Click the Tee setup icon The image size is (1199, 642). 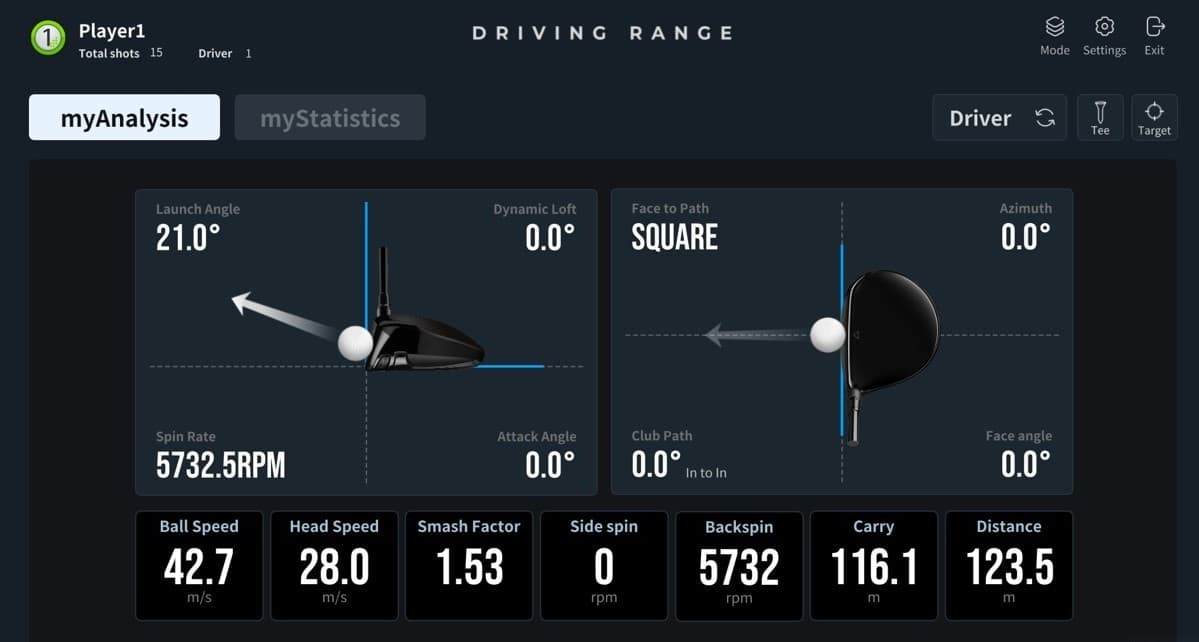(1100, 117)
